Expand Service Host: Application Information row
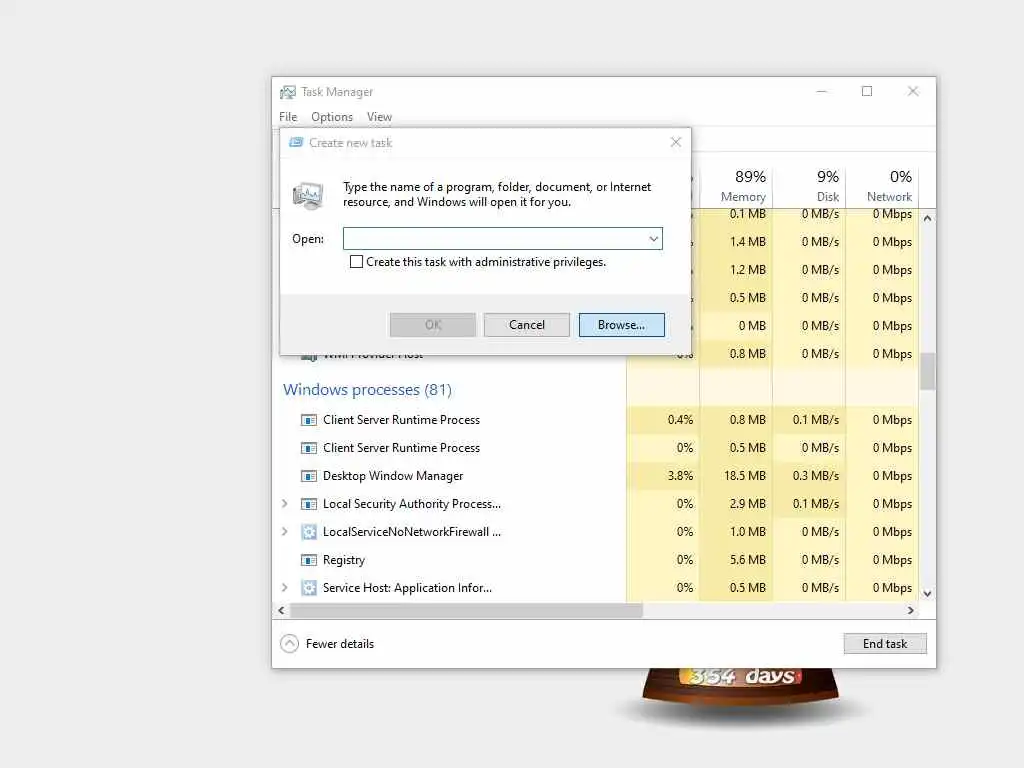The height and width of the screenshot is (768, 1024). point(285,588)
